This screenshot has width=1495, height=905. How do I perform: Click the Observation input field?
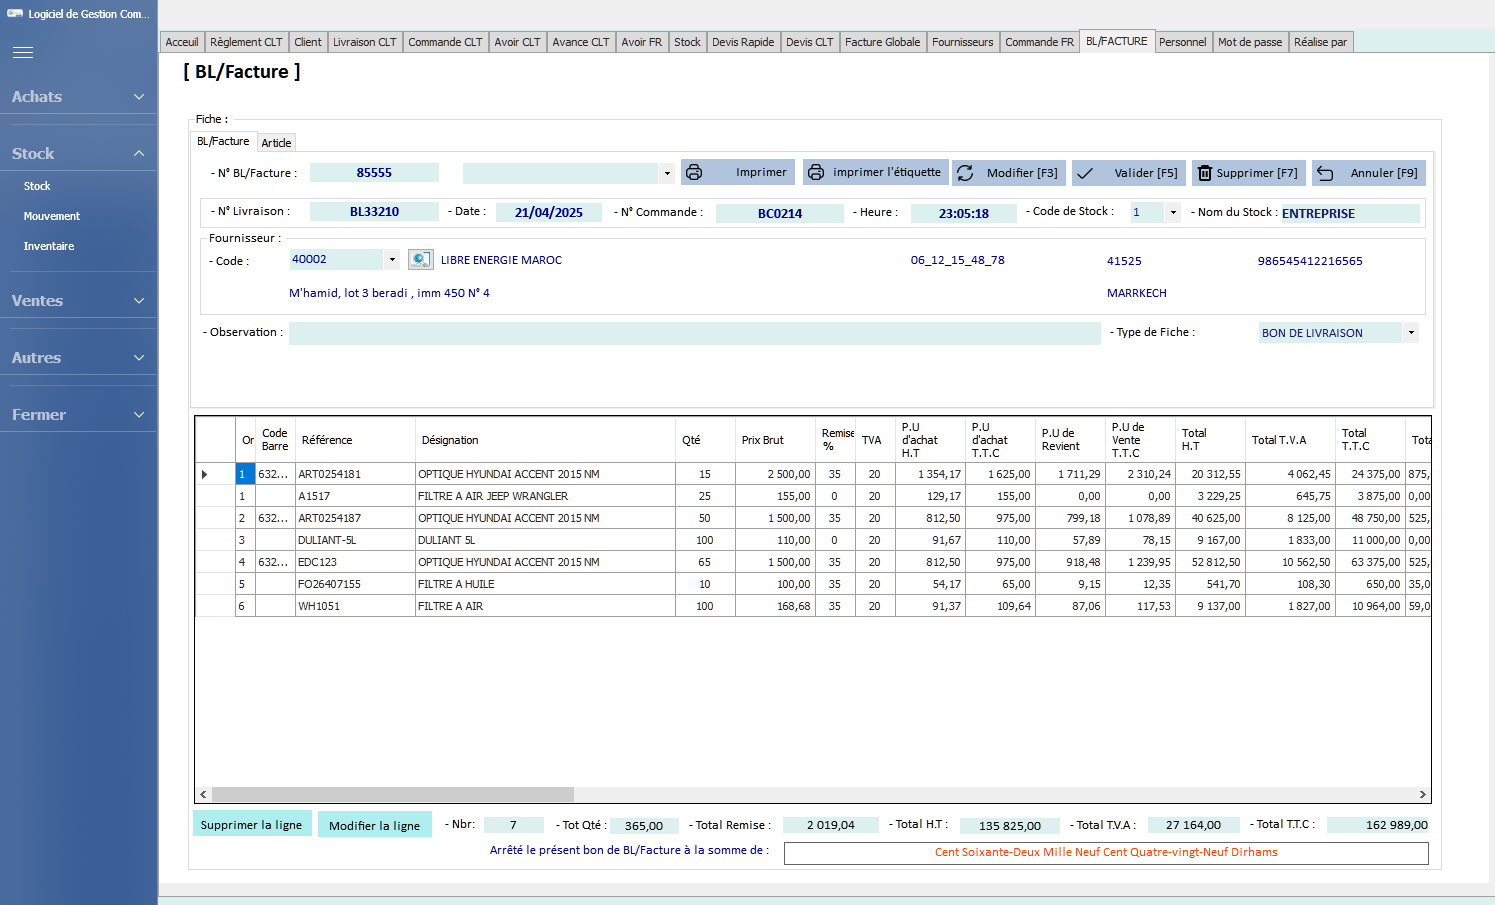(695, 333)
